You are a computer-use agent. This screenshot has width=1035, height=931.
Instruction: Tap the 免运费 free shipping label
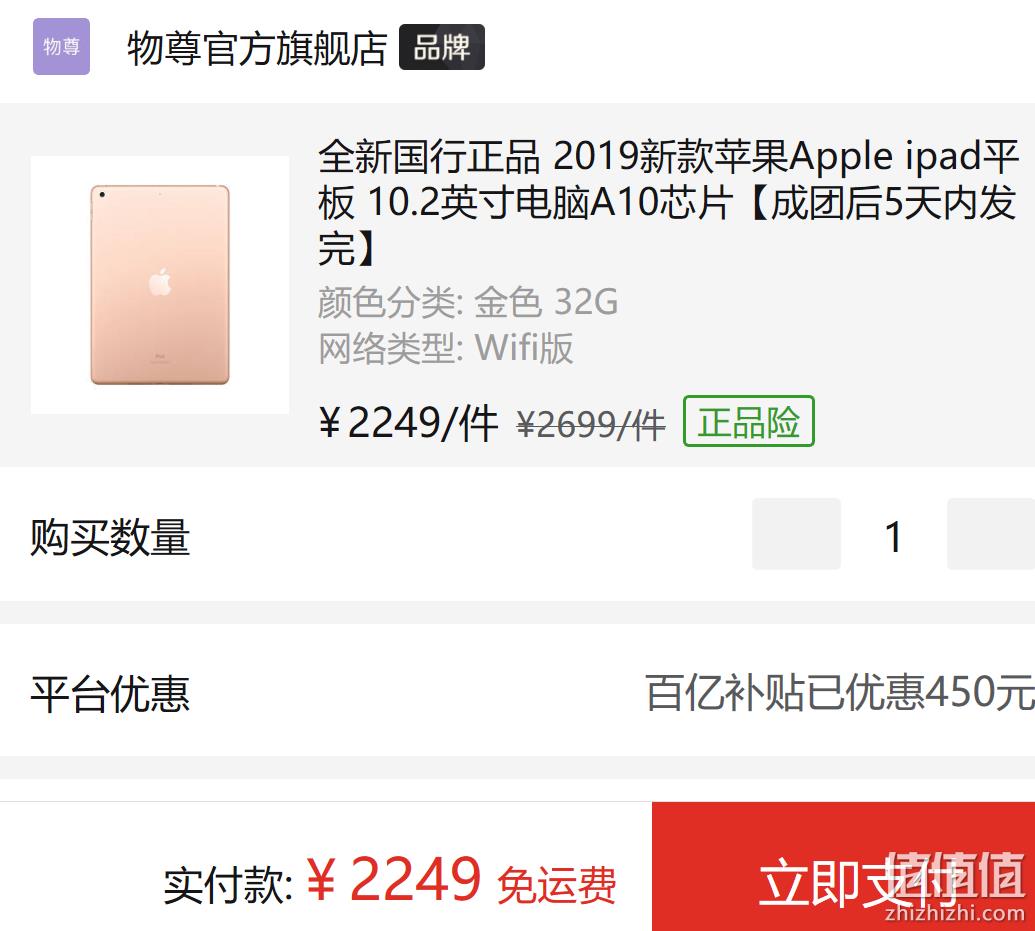[556, 885]
